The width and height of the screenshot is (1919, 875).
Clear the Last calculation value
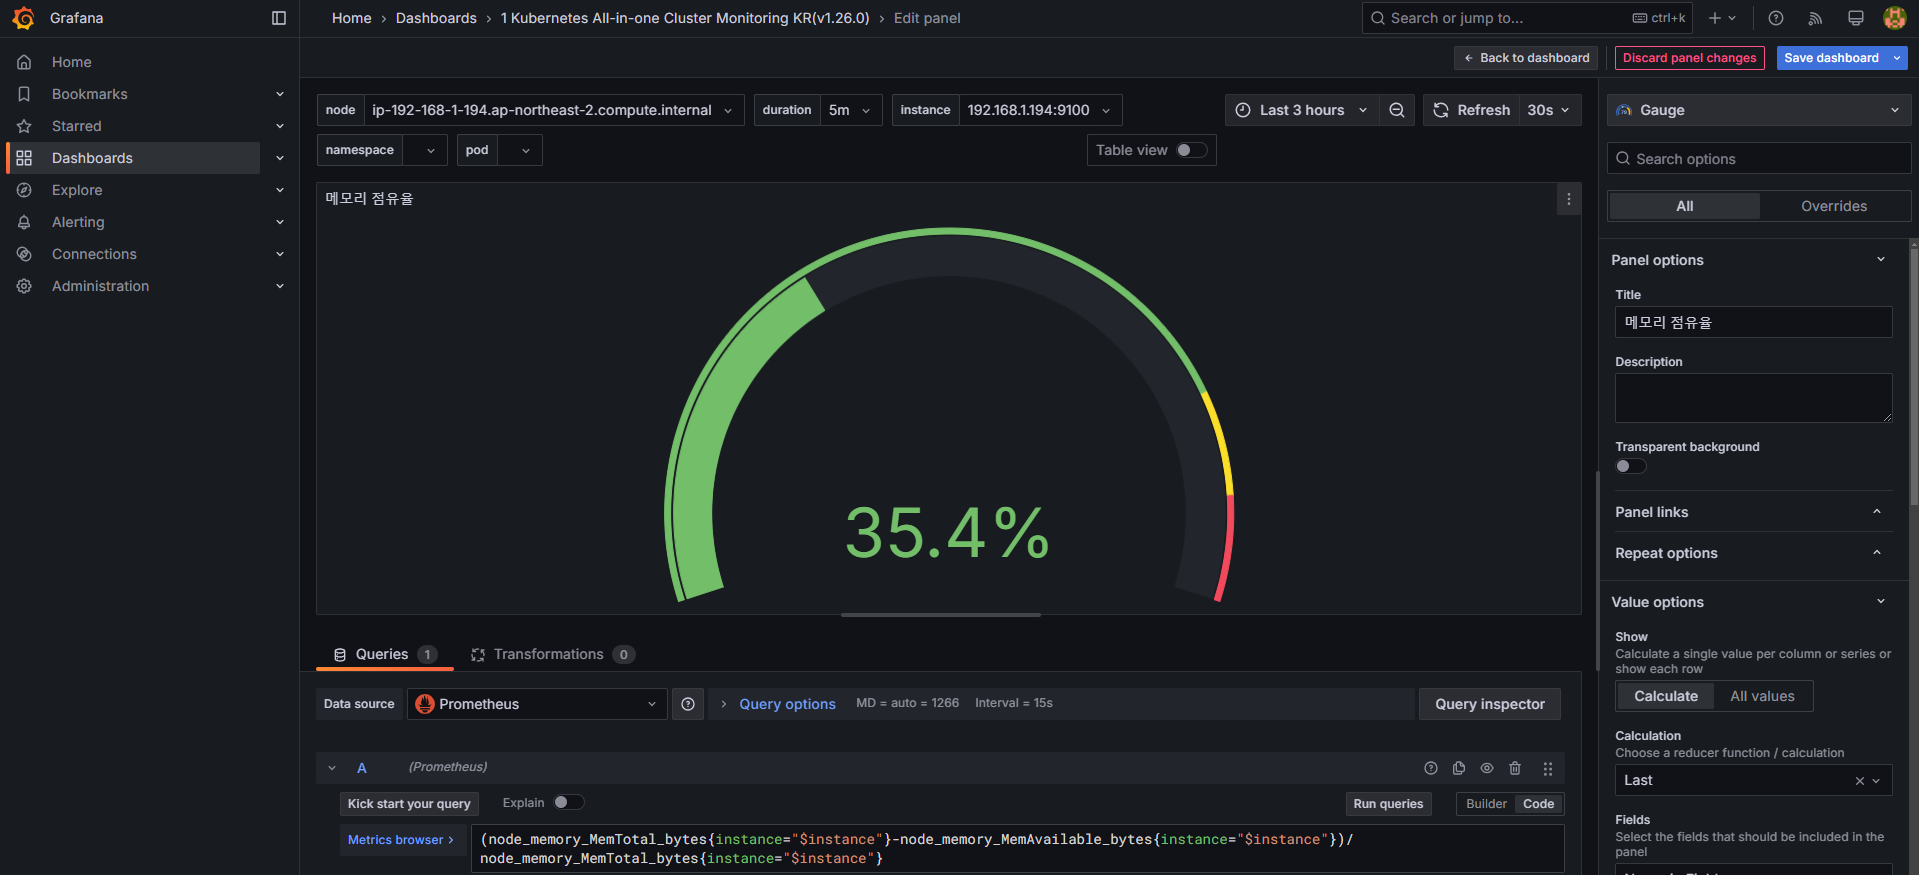pyautogui.click(x=1859, y=781)
